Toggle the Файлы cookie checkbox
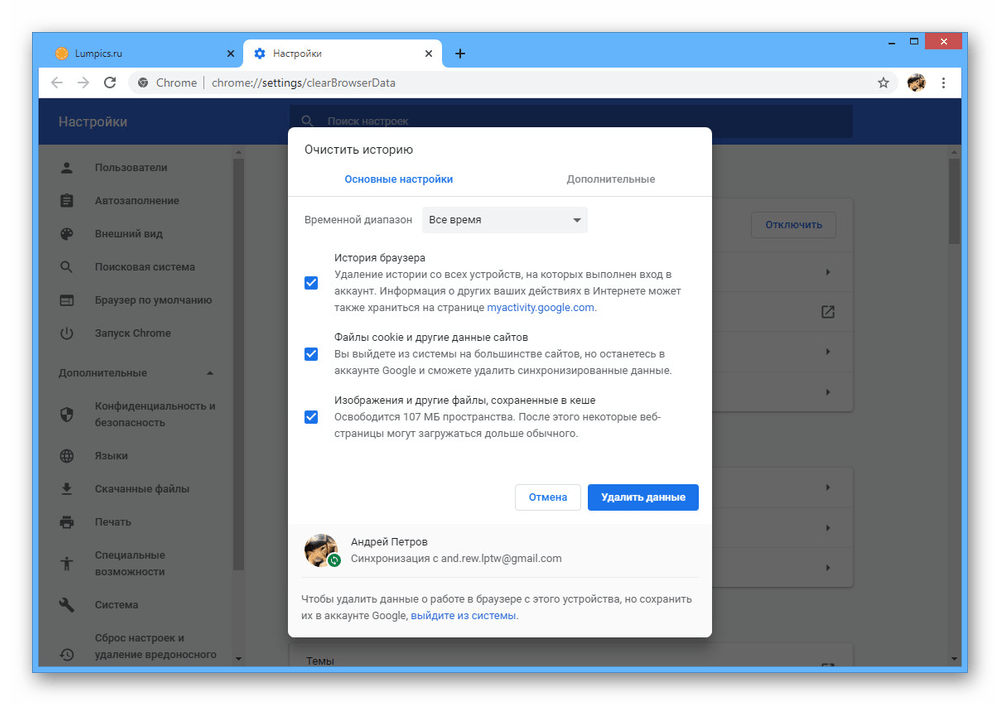Screen dimensions: 1000x705 311,354
